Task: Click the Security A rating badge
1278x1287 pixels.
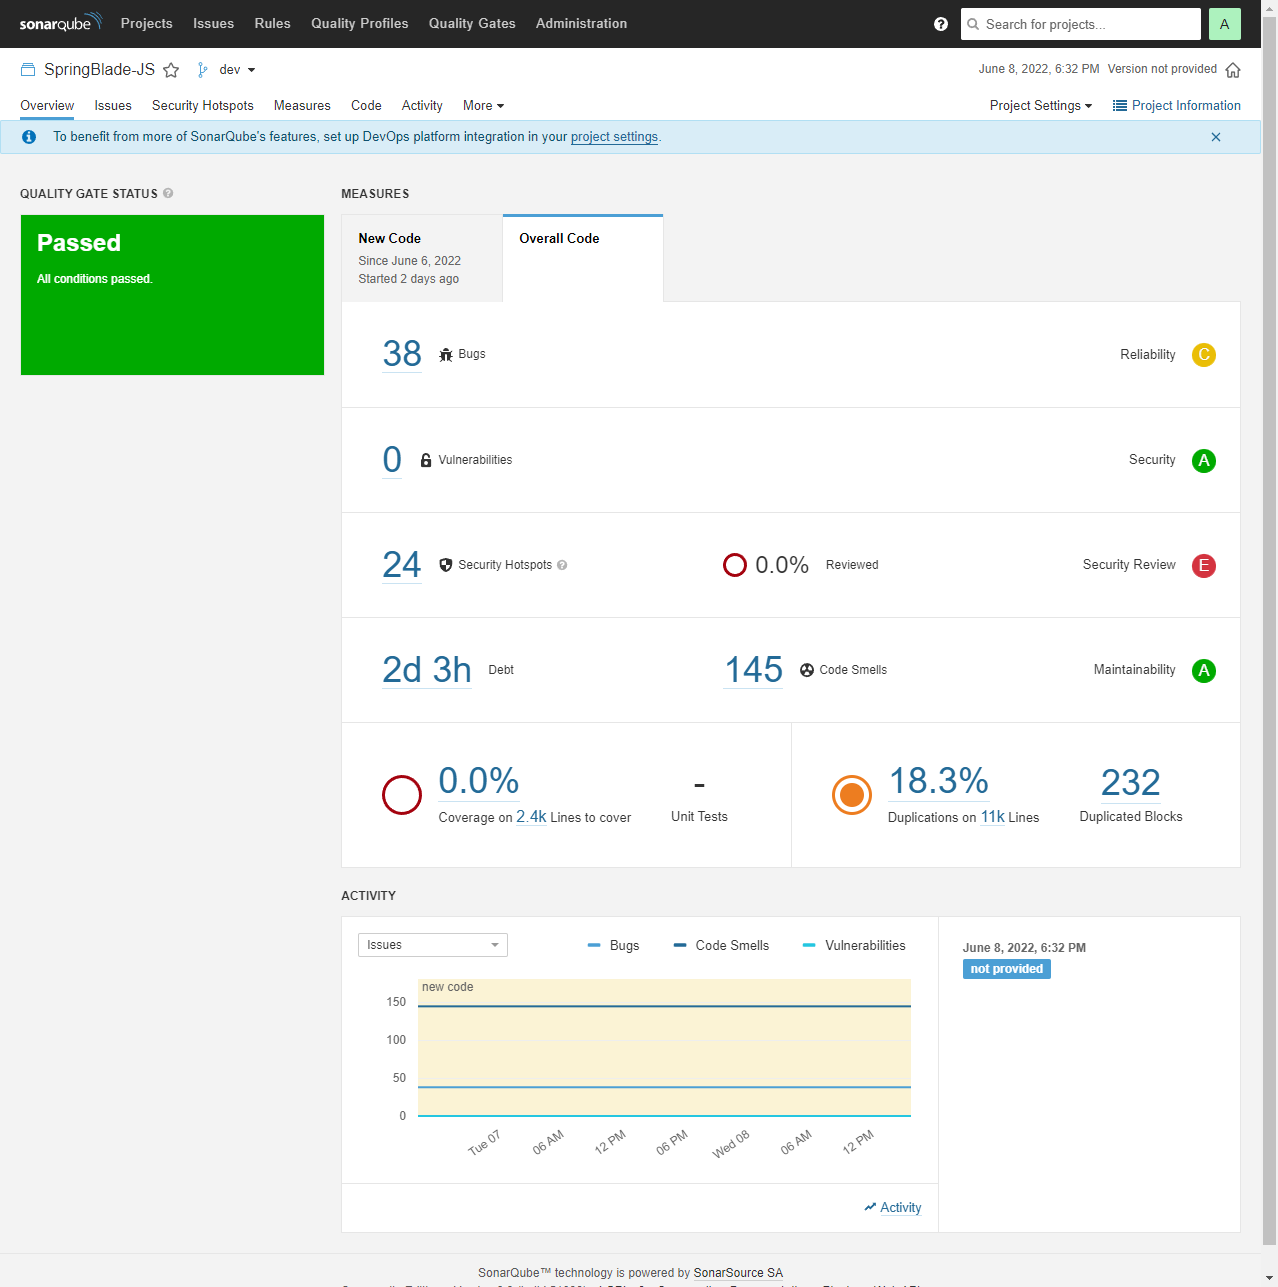Action: pos(1204,461)
